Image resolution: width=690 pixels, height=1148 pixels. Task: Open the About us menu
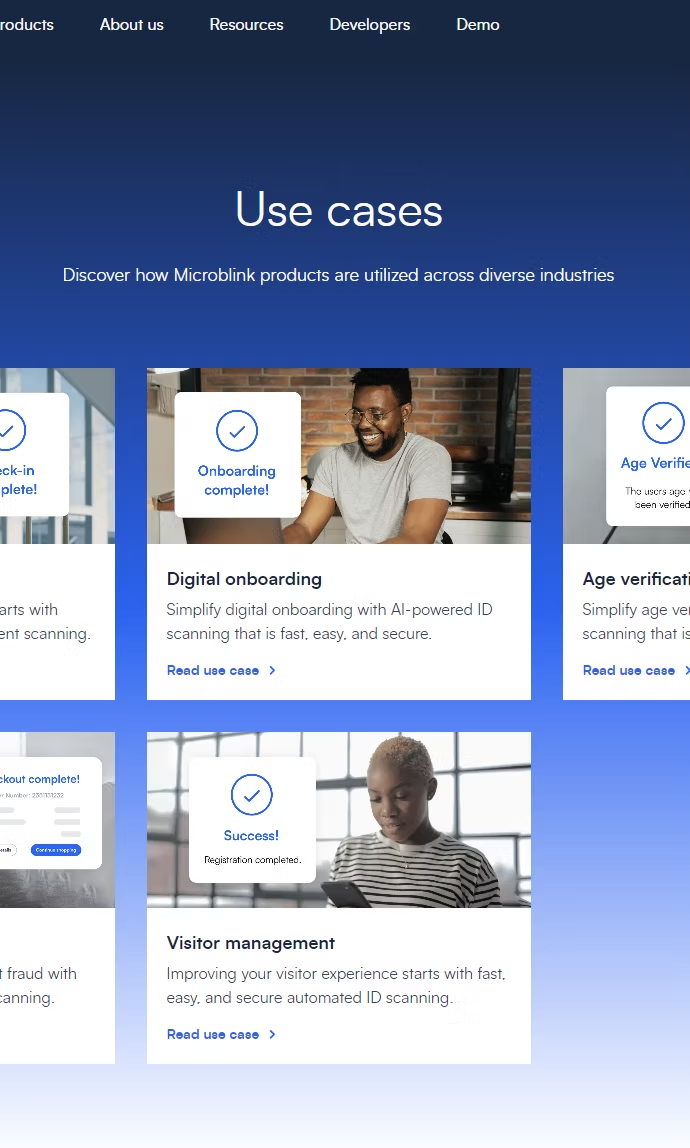(132, 24)
